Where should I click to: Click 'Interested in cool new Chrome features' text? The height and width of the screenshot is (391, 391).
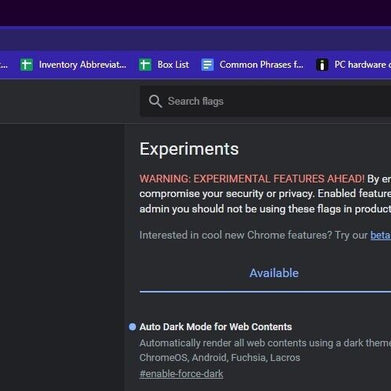[236, 235]
